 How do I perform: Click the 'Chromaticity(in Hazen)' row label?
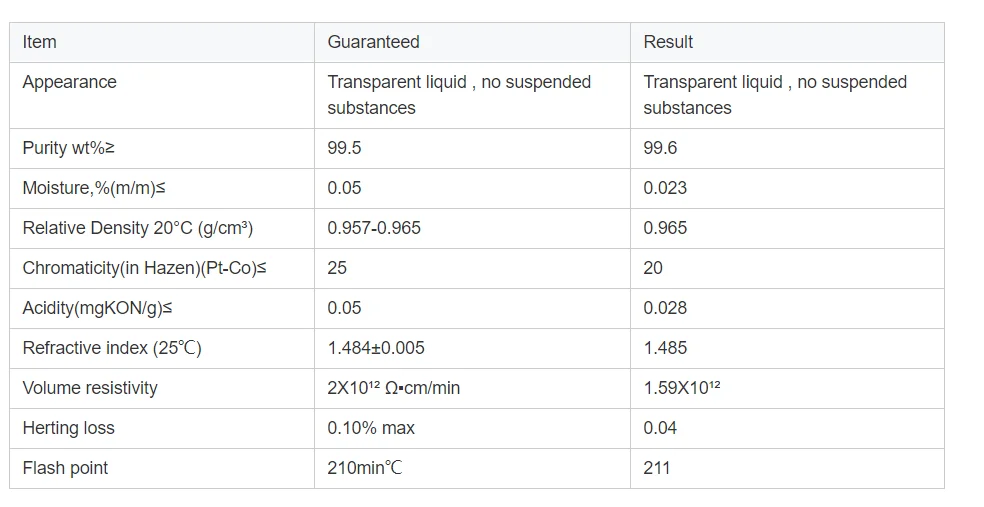click(144, 268)
